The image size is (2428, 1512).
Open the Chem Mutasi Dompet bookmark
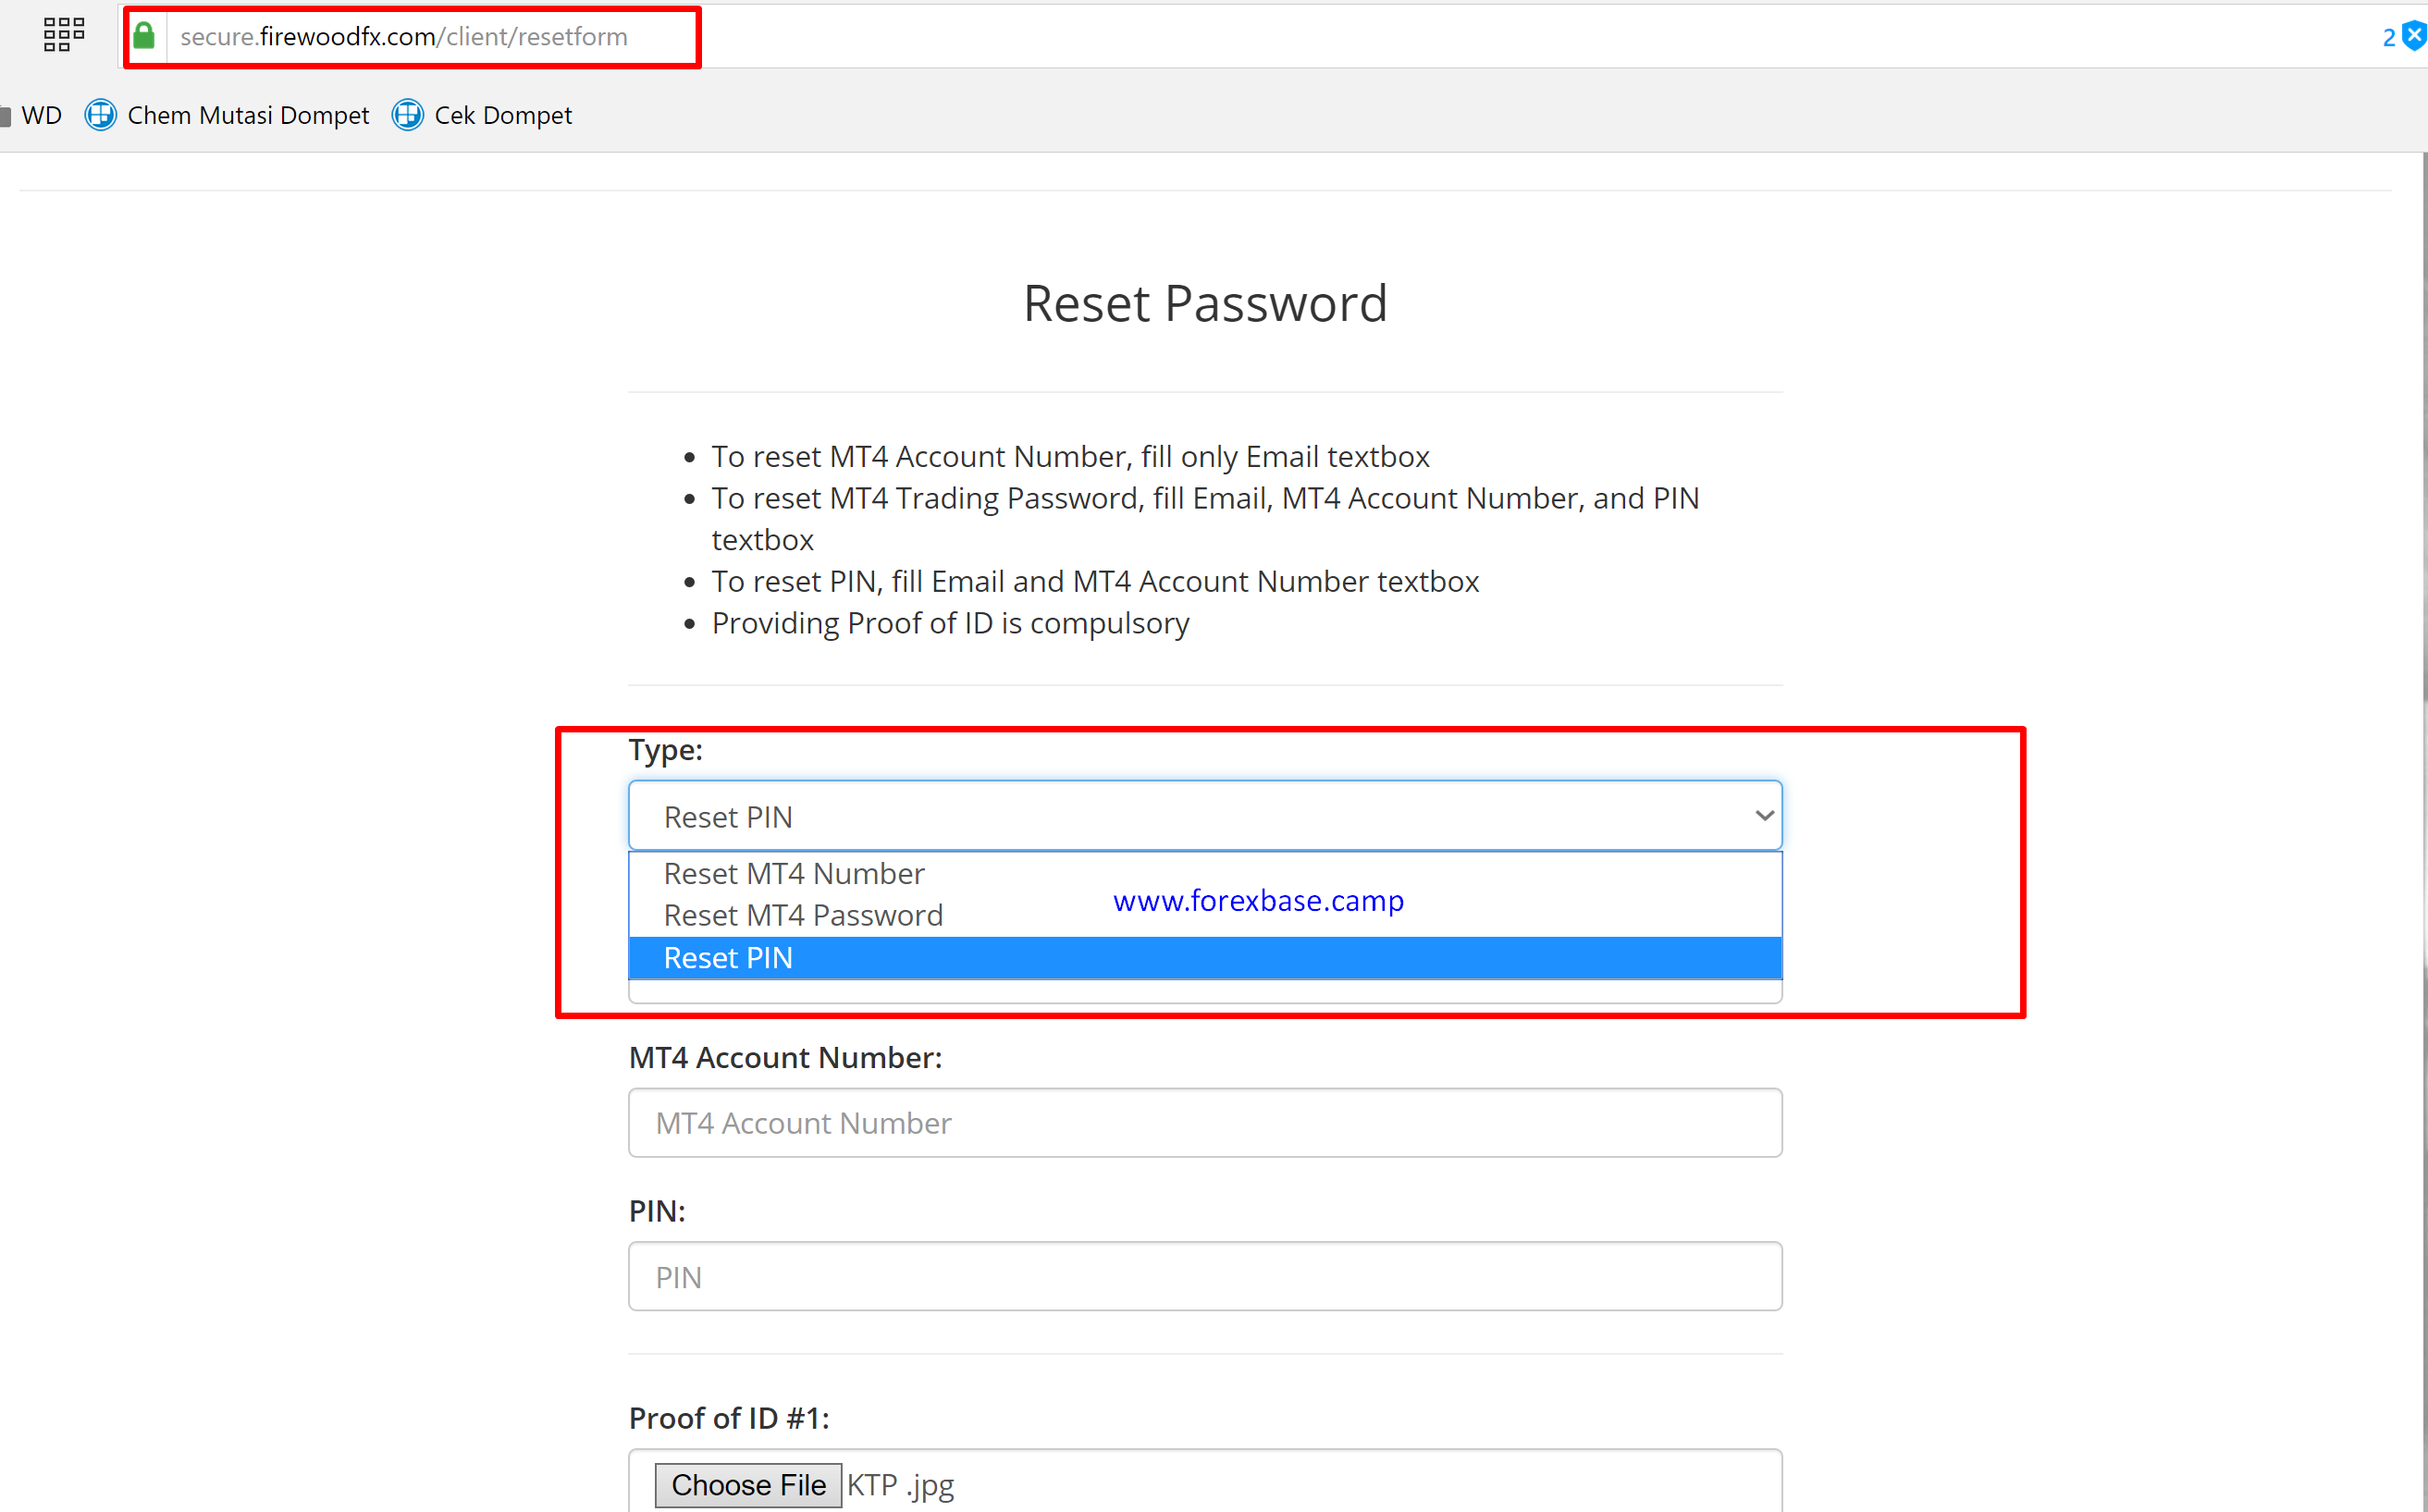point(247,115)
